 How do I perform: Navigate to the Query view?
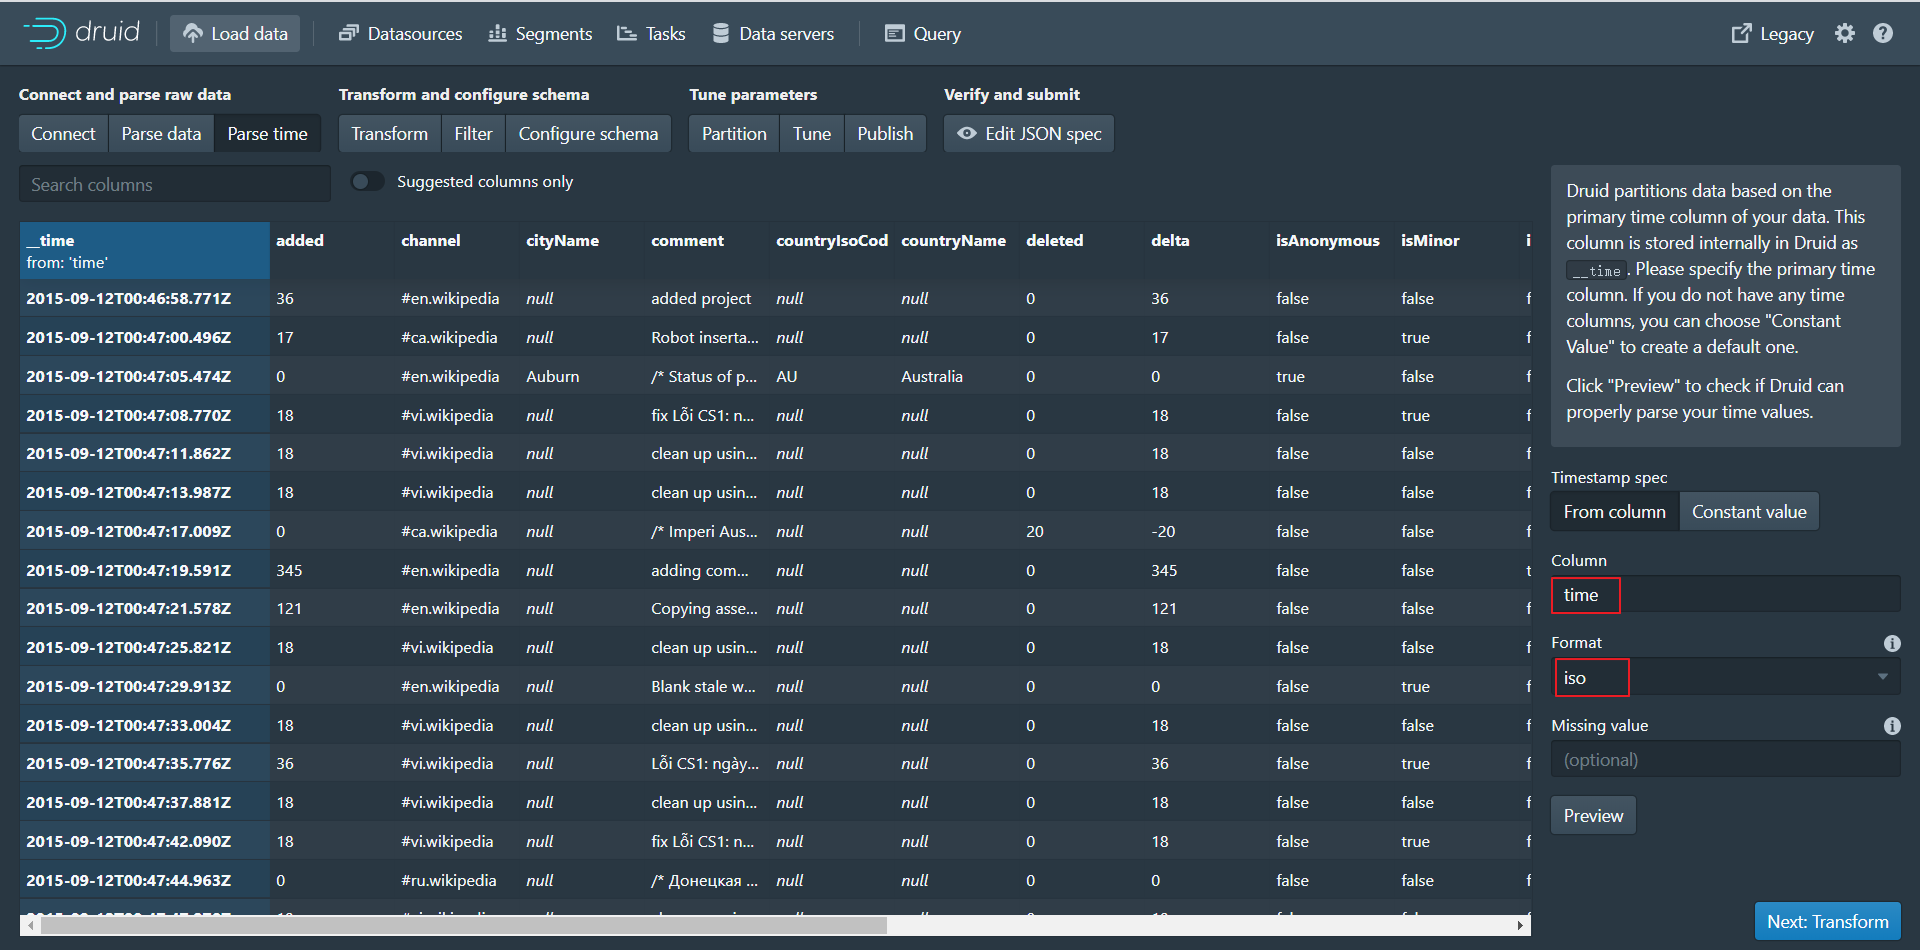(923, 34)
